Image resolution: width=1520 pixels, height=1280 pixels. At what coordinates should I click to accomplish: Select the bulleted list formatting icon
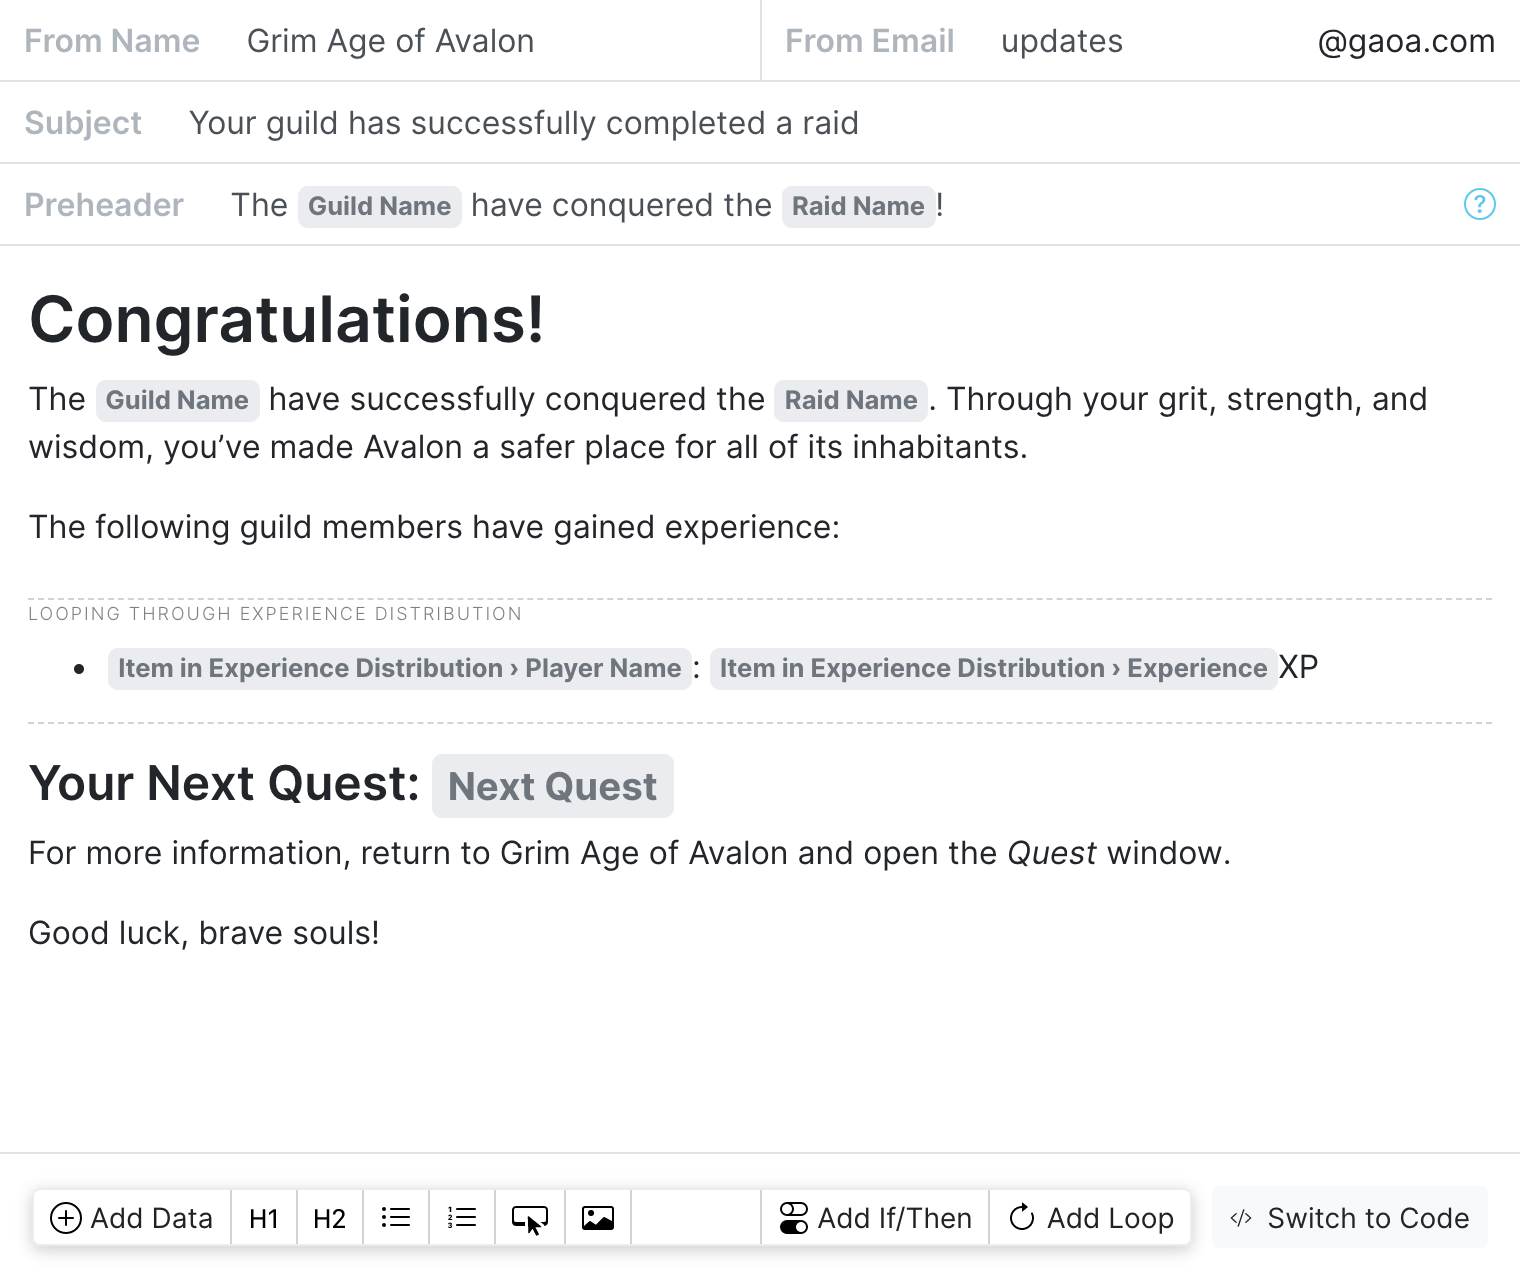click(x=396, y=1218)
